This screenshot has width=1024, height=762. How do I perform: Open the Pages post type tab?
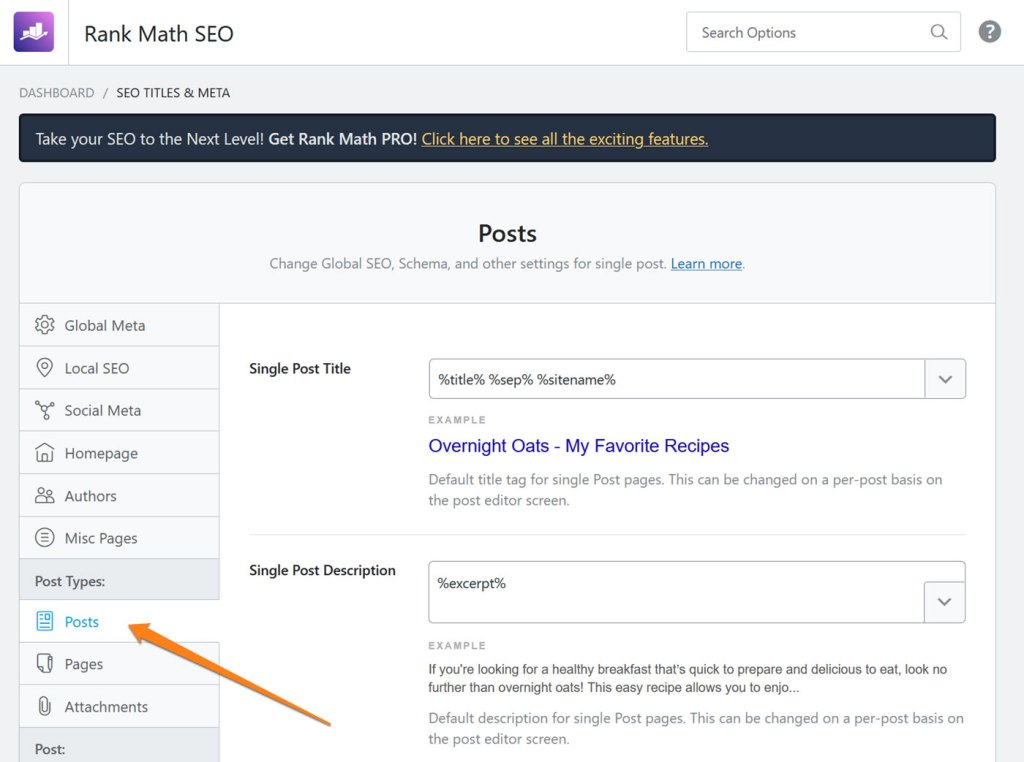pyautogui.click(x=120, y=663)
